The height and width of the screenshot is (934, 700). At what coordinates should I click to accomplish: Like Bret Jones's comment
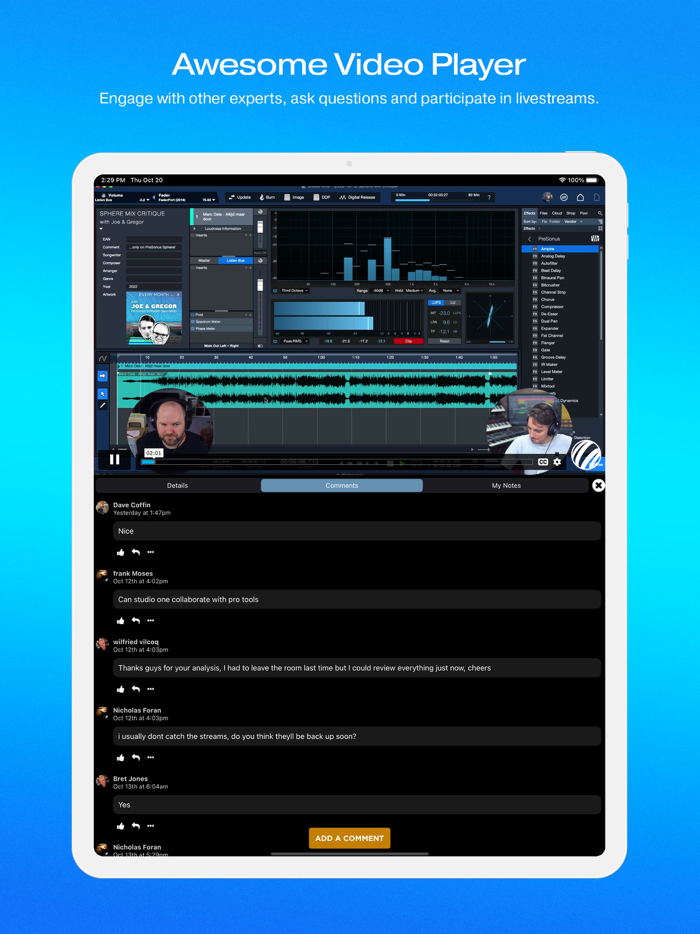pos(120,826)
